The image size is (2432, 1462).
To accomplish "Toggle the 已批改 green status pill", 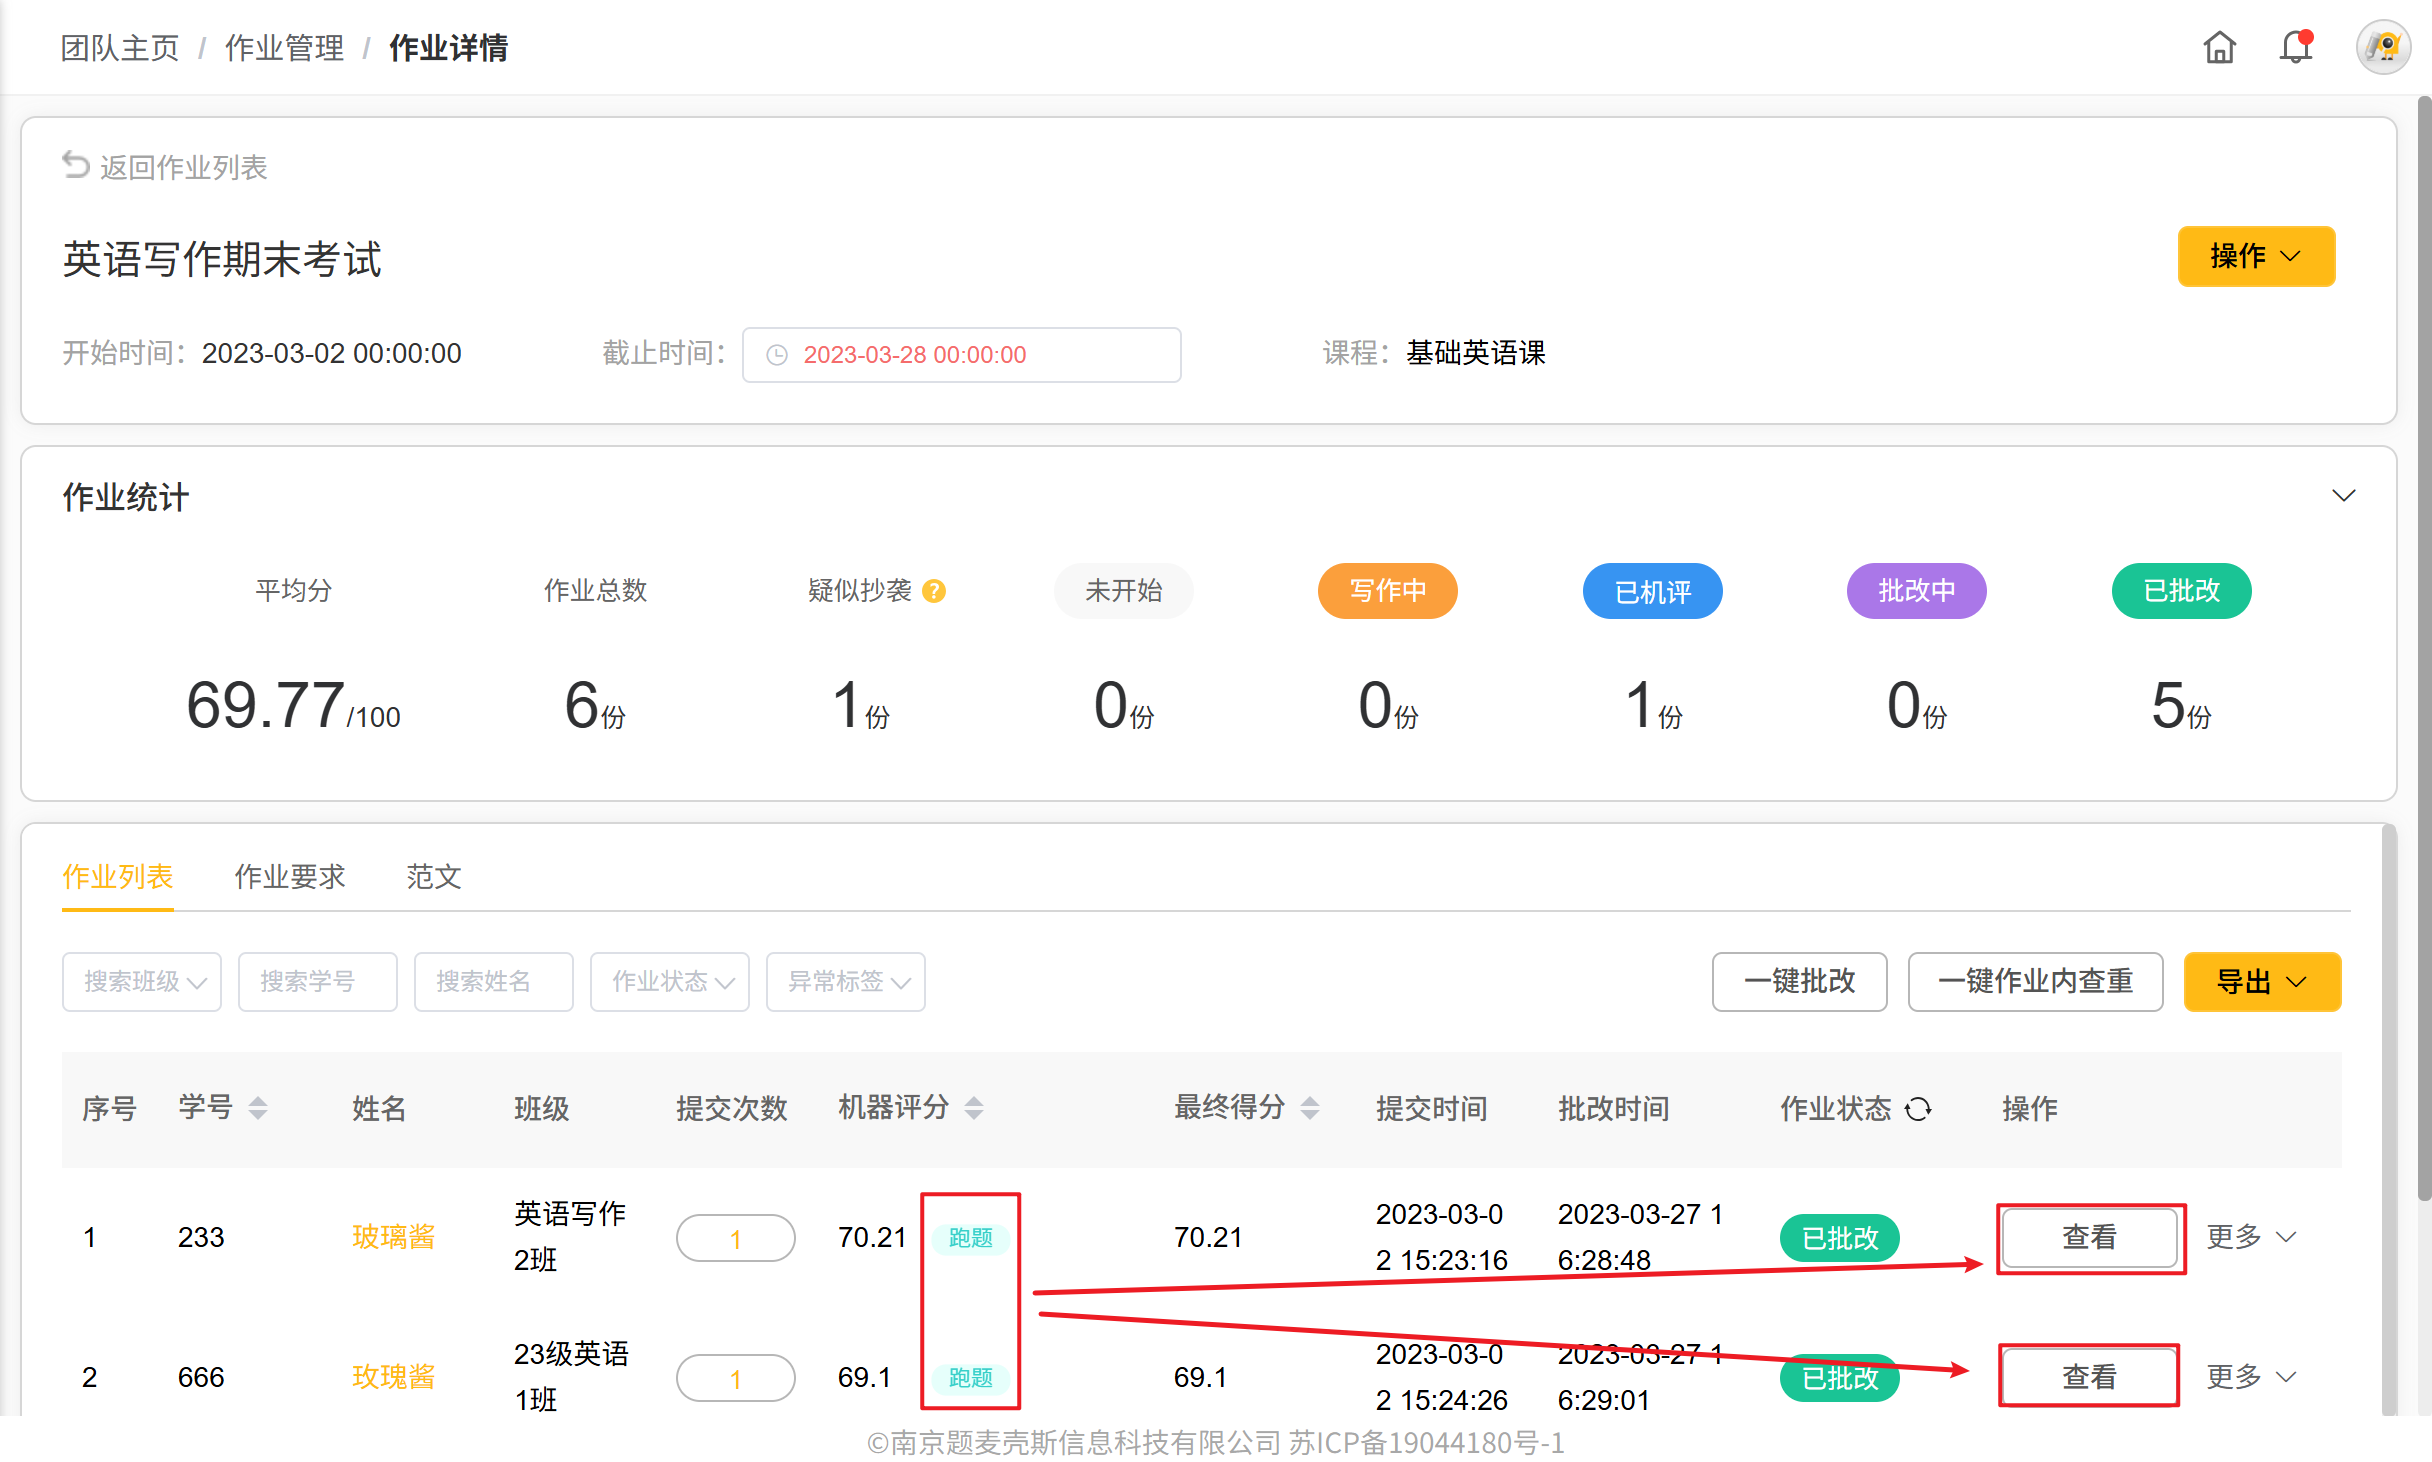I will click(2181, 591).
